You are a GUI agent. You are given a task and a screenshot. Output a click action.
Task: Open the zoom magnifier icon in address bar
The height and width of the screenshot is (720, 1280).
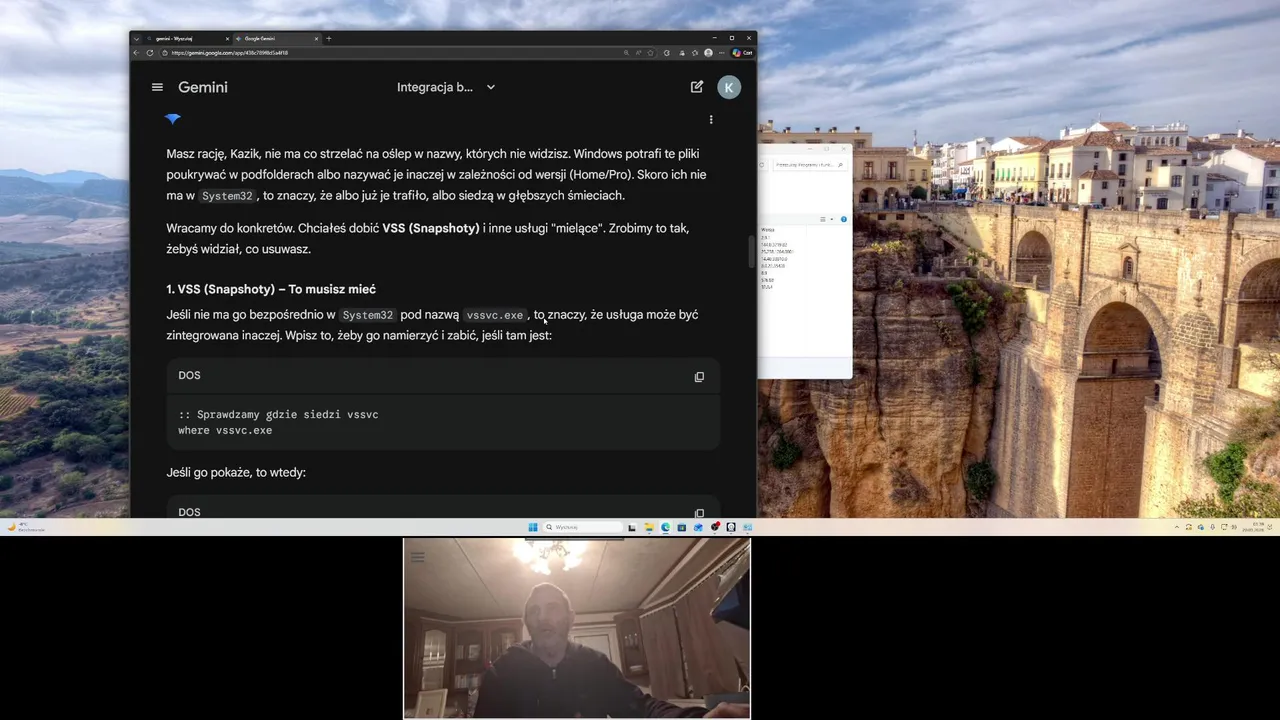click(626, 53)
